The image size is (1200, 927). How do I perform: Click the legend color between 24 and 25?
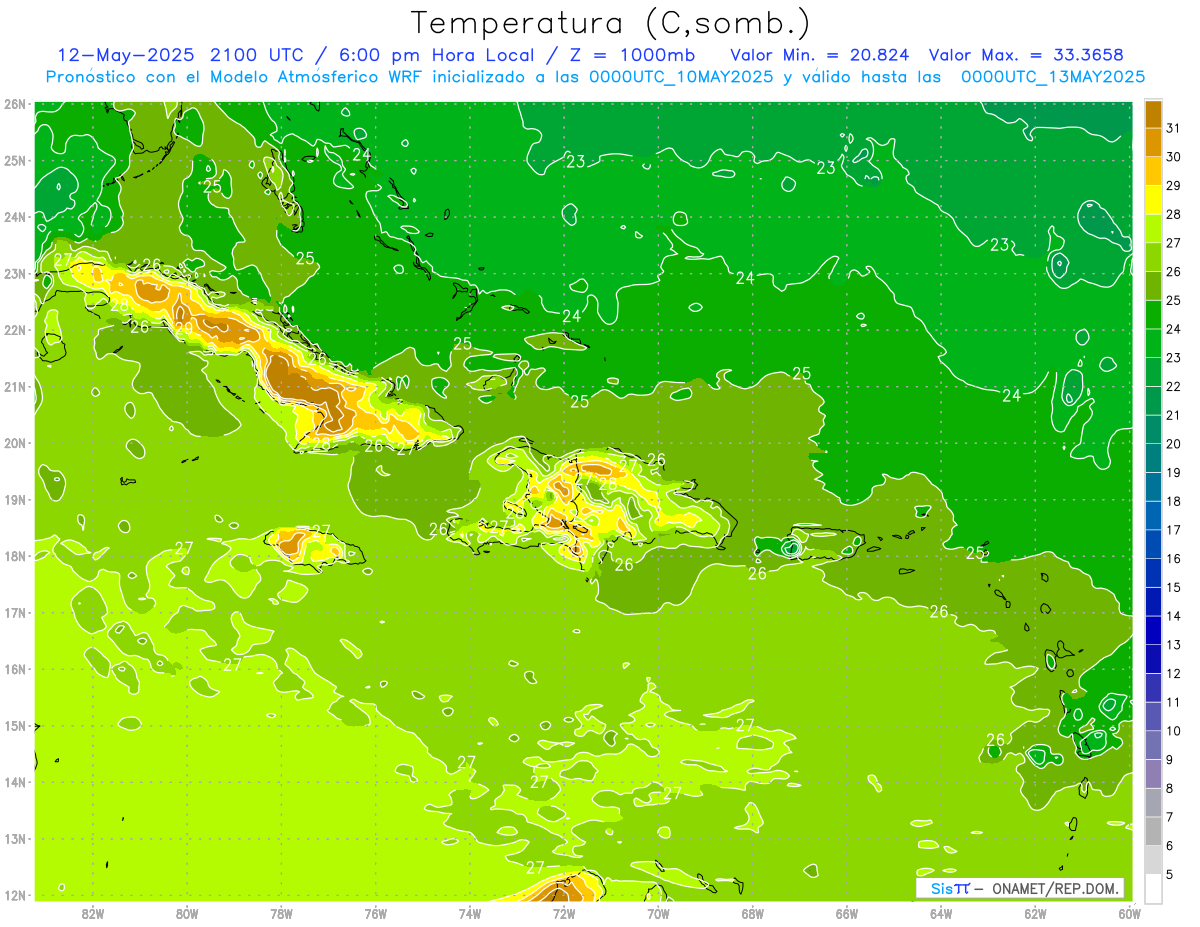pos(1153,314)
